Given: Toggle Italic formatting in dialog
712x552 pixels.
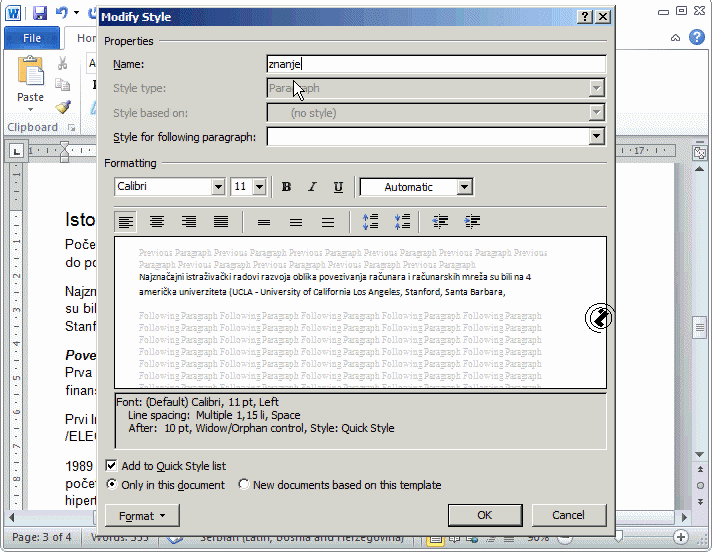Looking at the screenshot, I should coord(312,187).
